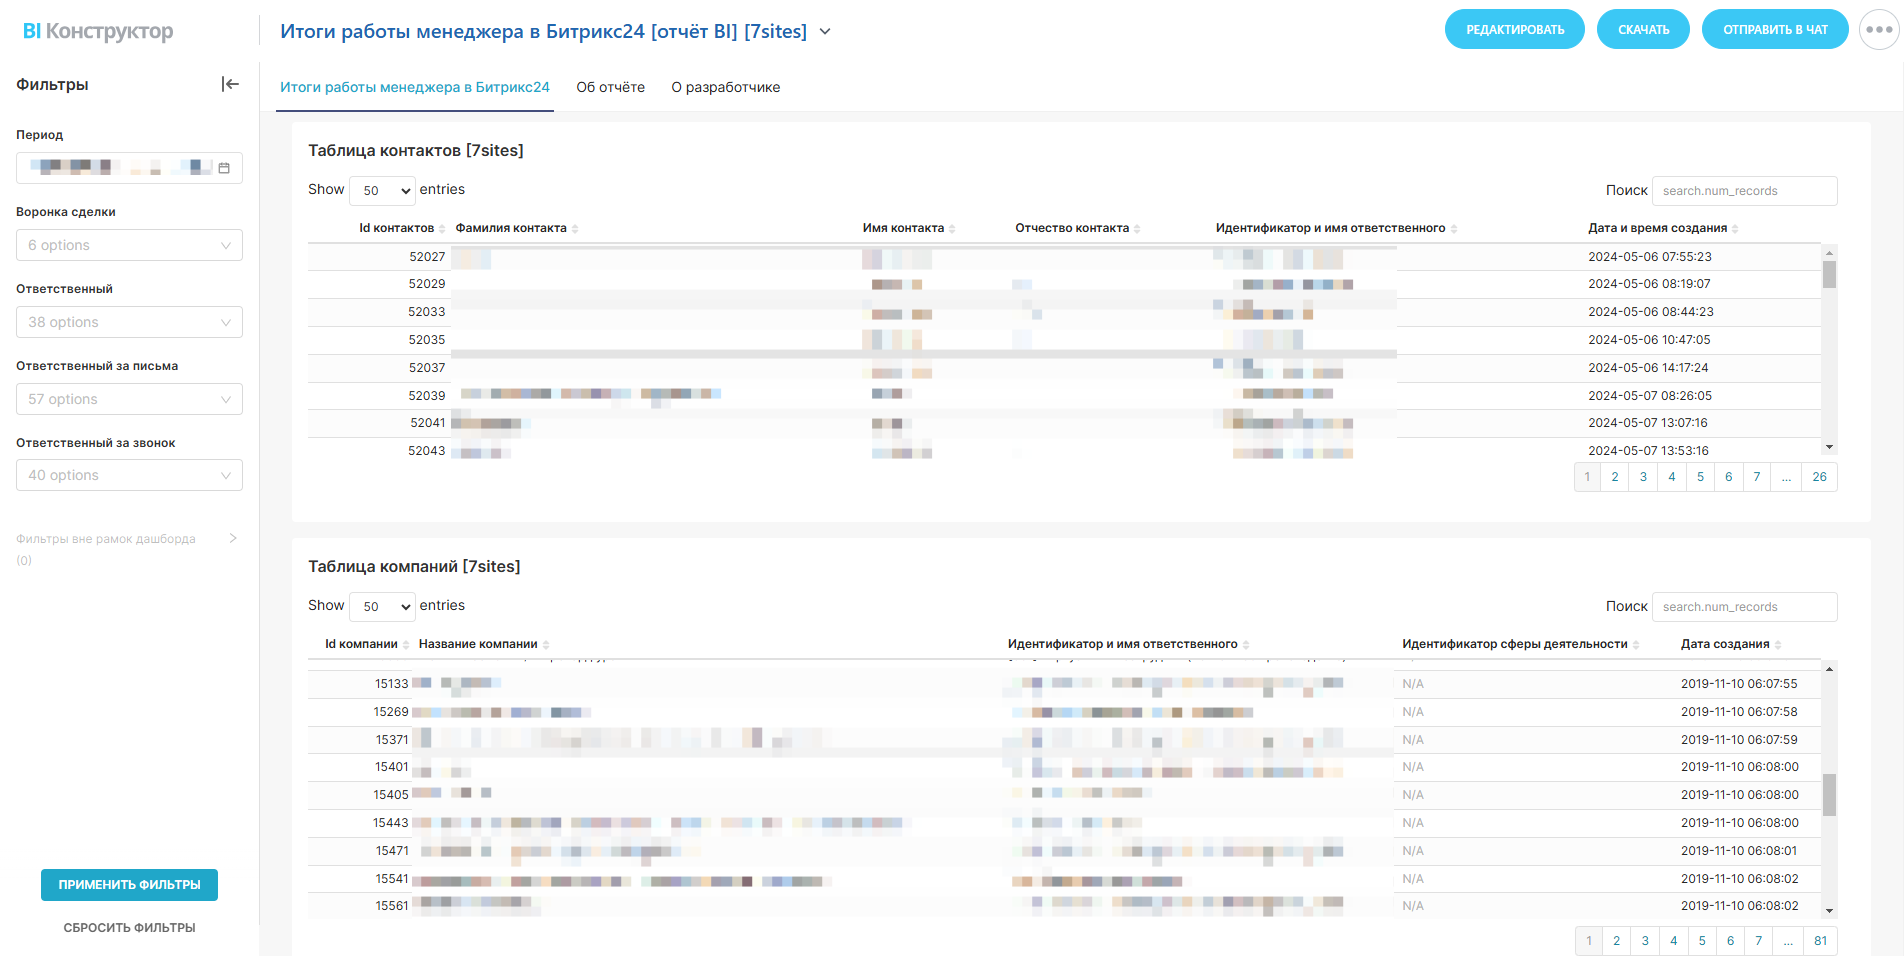Click the Период date range field
Screen dimensions: 1904x956
click(x=129, y=168)
